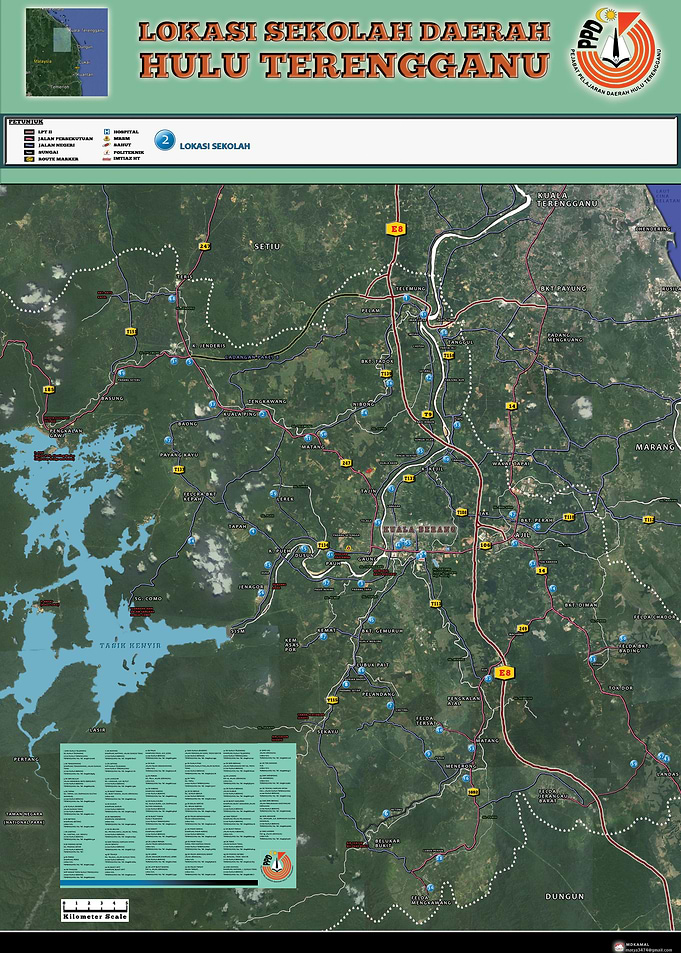Screen dimensions: 681x953
Task: Click the school marker below Teris label
Action: (x=172, y=298)
